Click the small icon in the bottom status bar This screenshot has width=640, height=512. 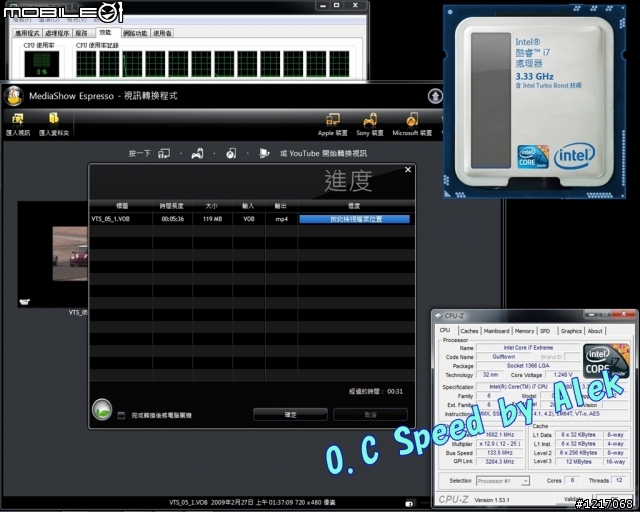coord(409,503)
